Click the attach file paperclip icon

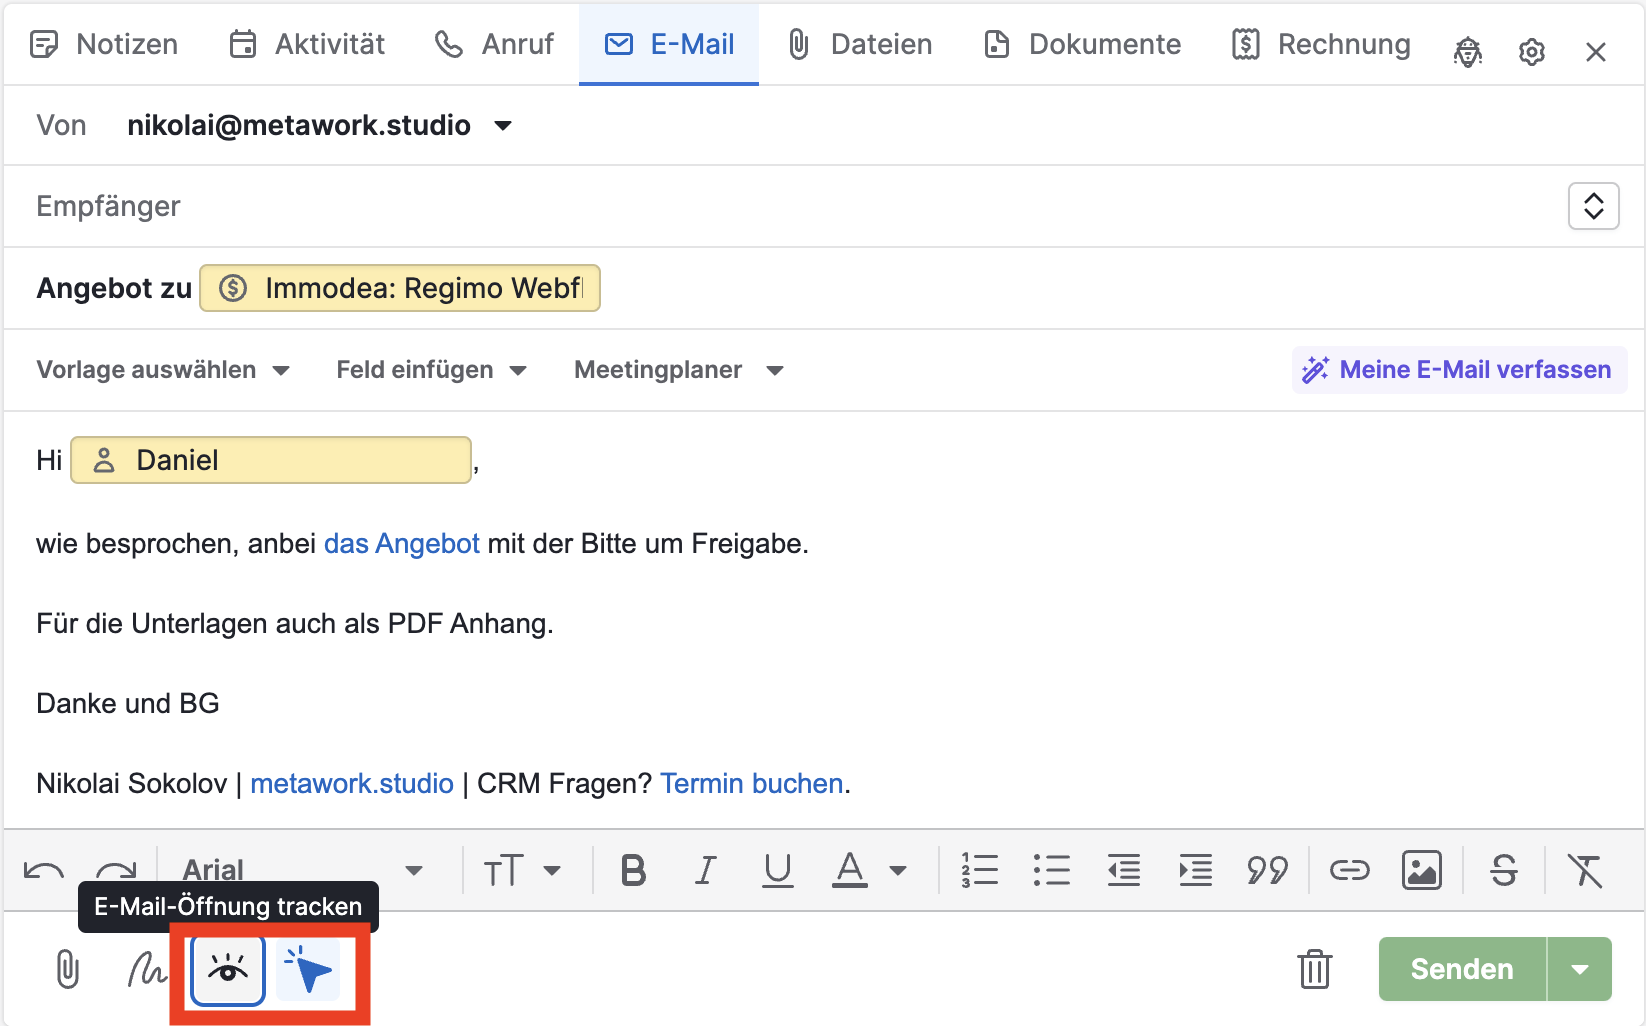tap(67, 969)
